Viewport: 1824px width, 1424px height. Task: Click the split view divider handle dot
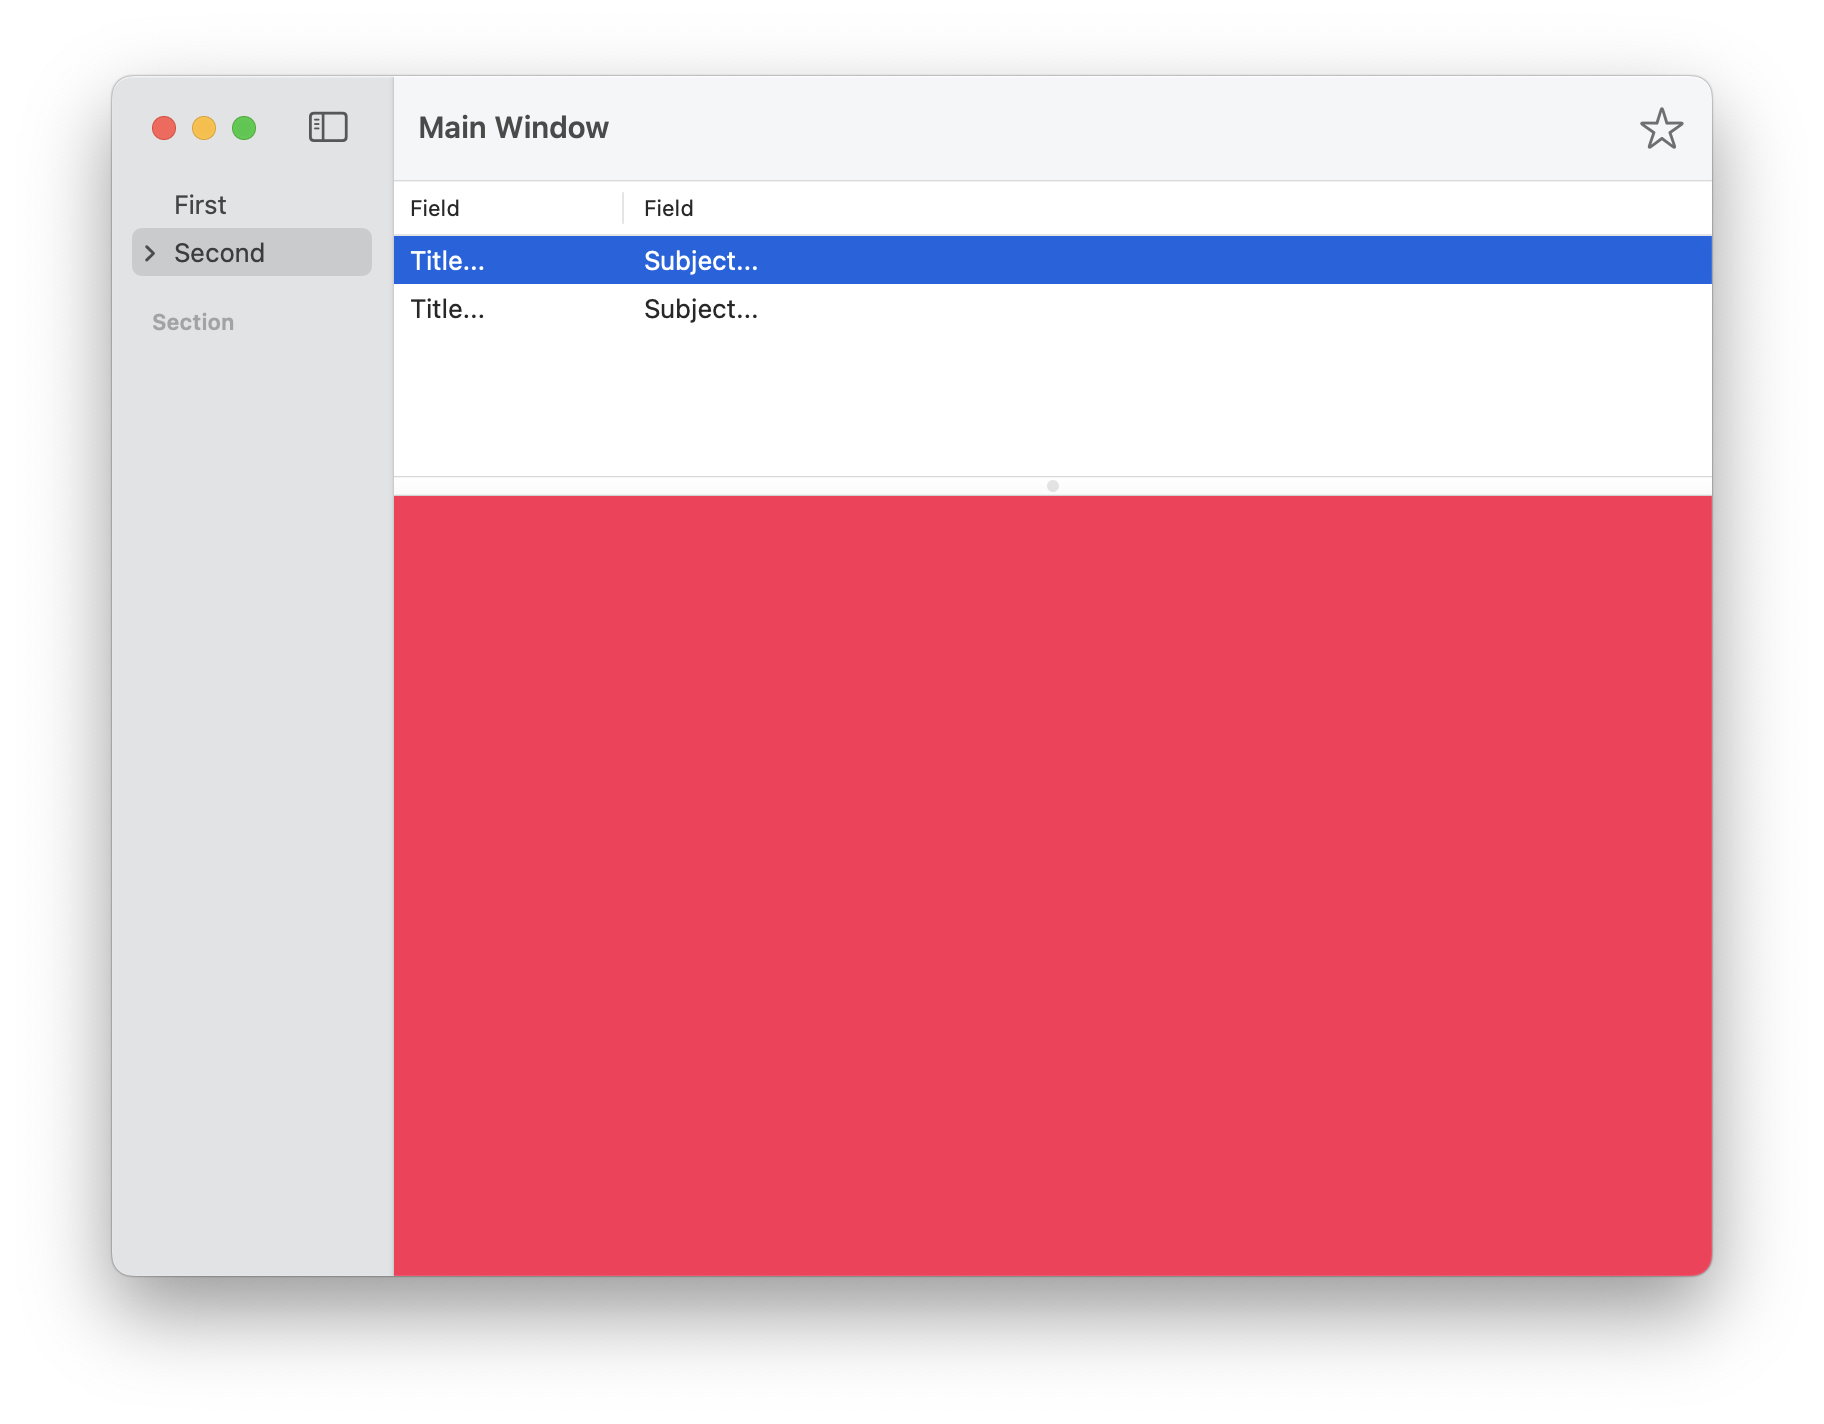(1052, 486)
